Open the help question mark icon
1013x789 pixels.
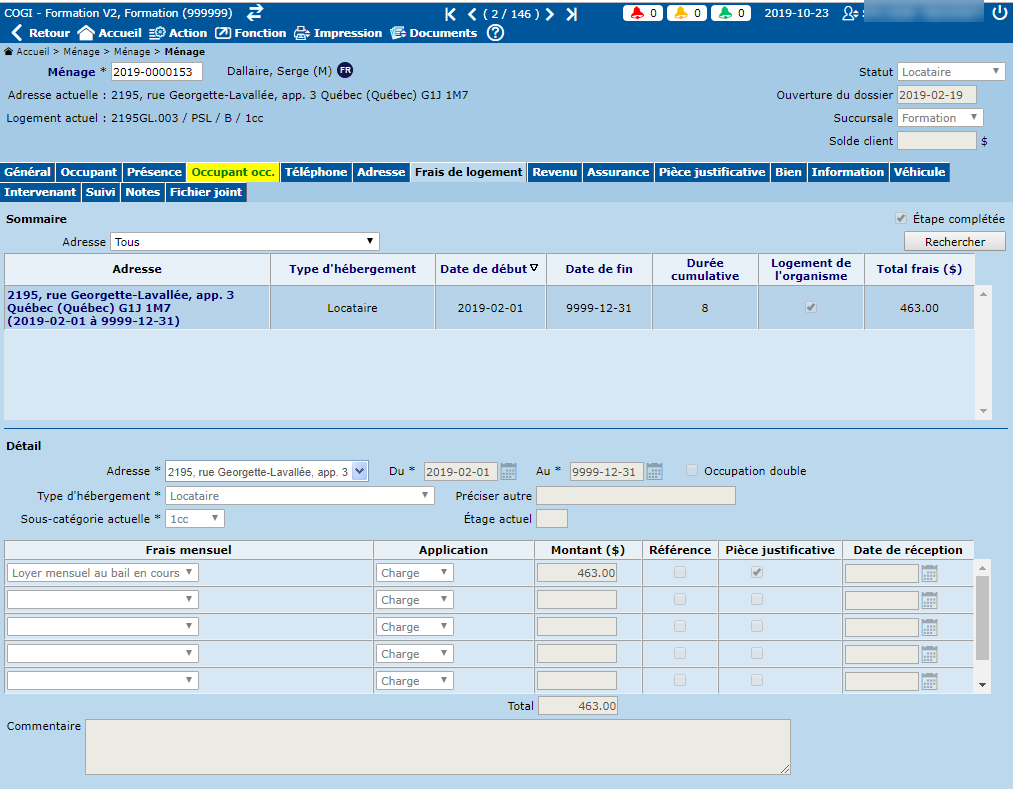pyautogui.click(x=495, y=33)
